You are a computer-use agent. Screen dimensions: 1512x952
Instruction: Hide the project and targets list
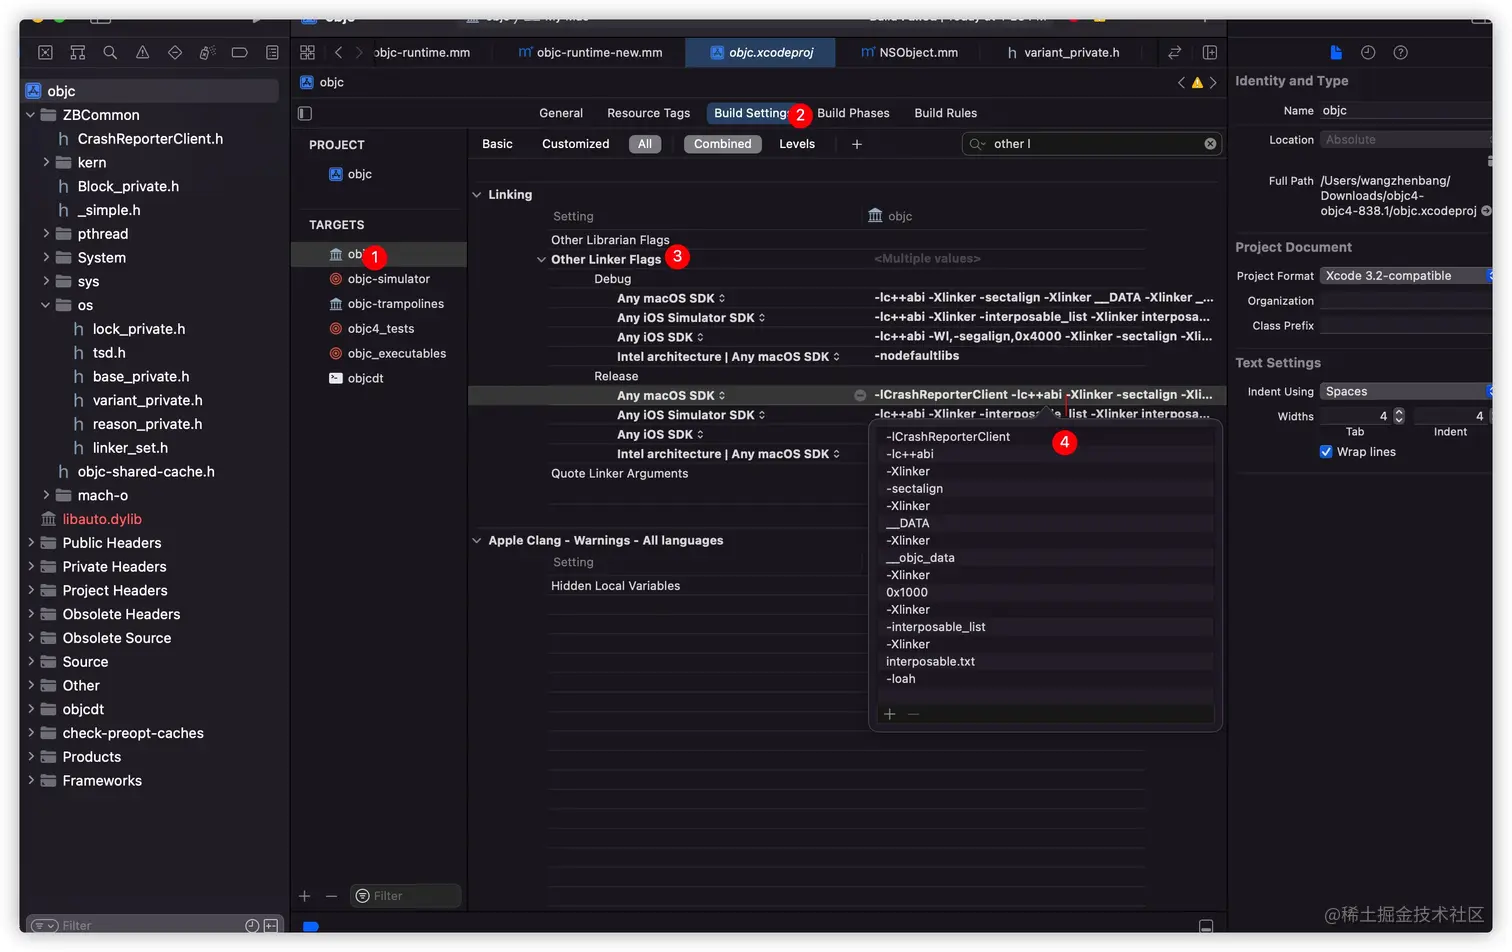click(x=305, y=113)
